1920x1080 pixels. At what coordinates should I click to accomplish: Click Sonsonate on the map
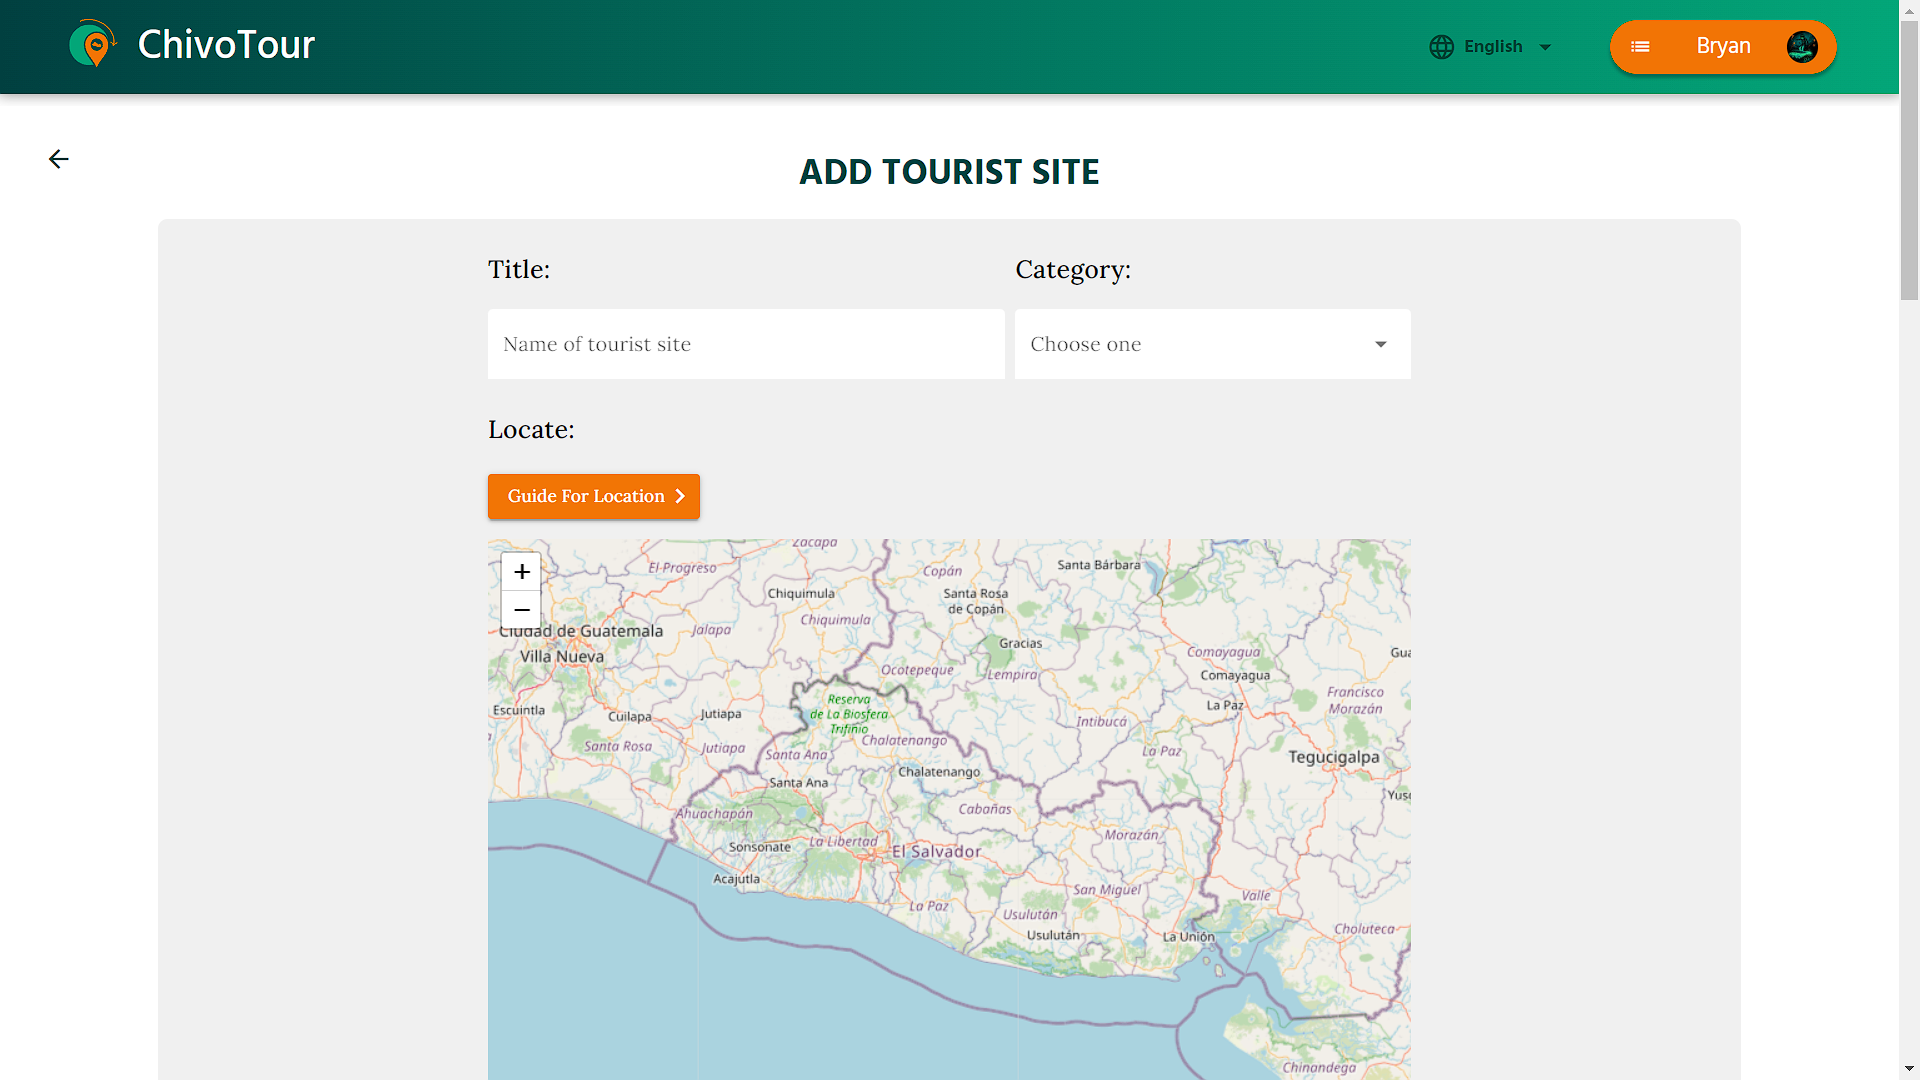click(x=759, y=847)
